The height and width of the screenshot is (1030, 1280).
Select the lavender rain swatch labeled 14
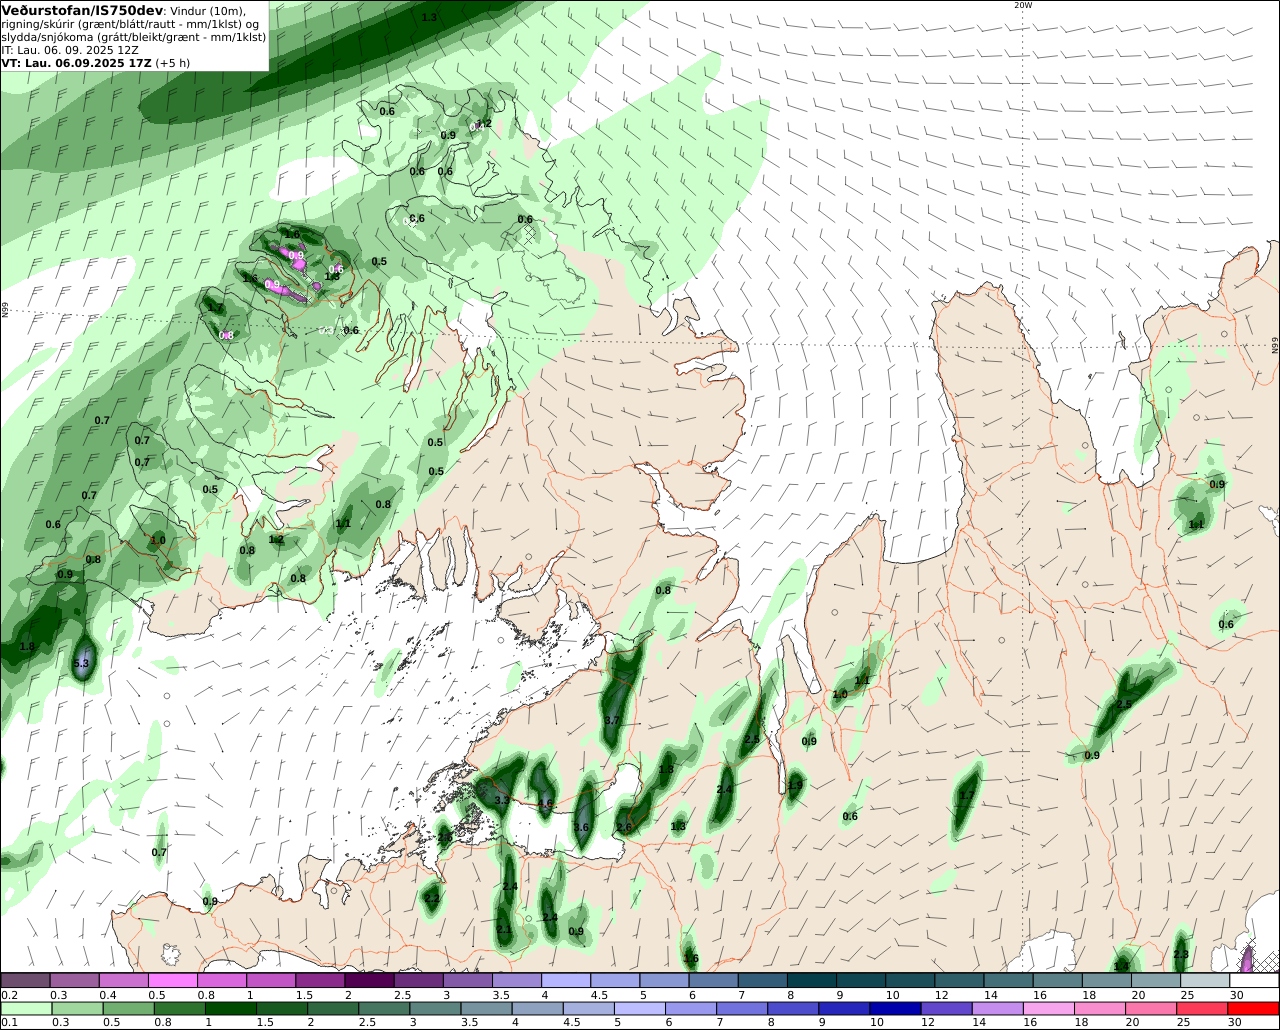point(998,1009)
